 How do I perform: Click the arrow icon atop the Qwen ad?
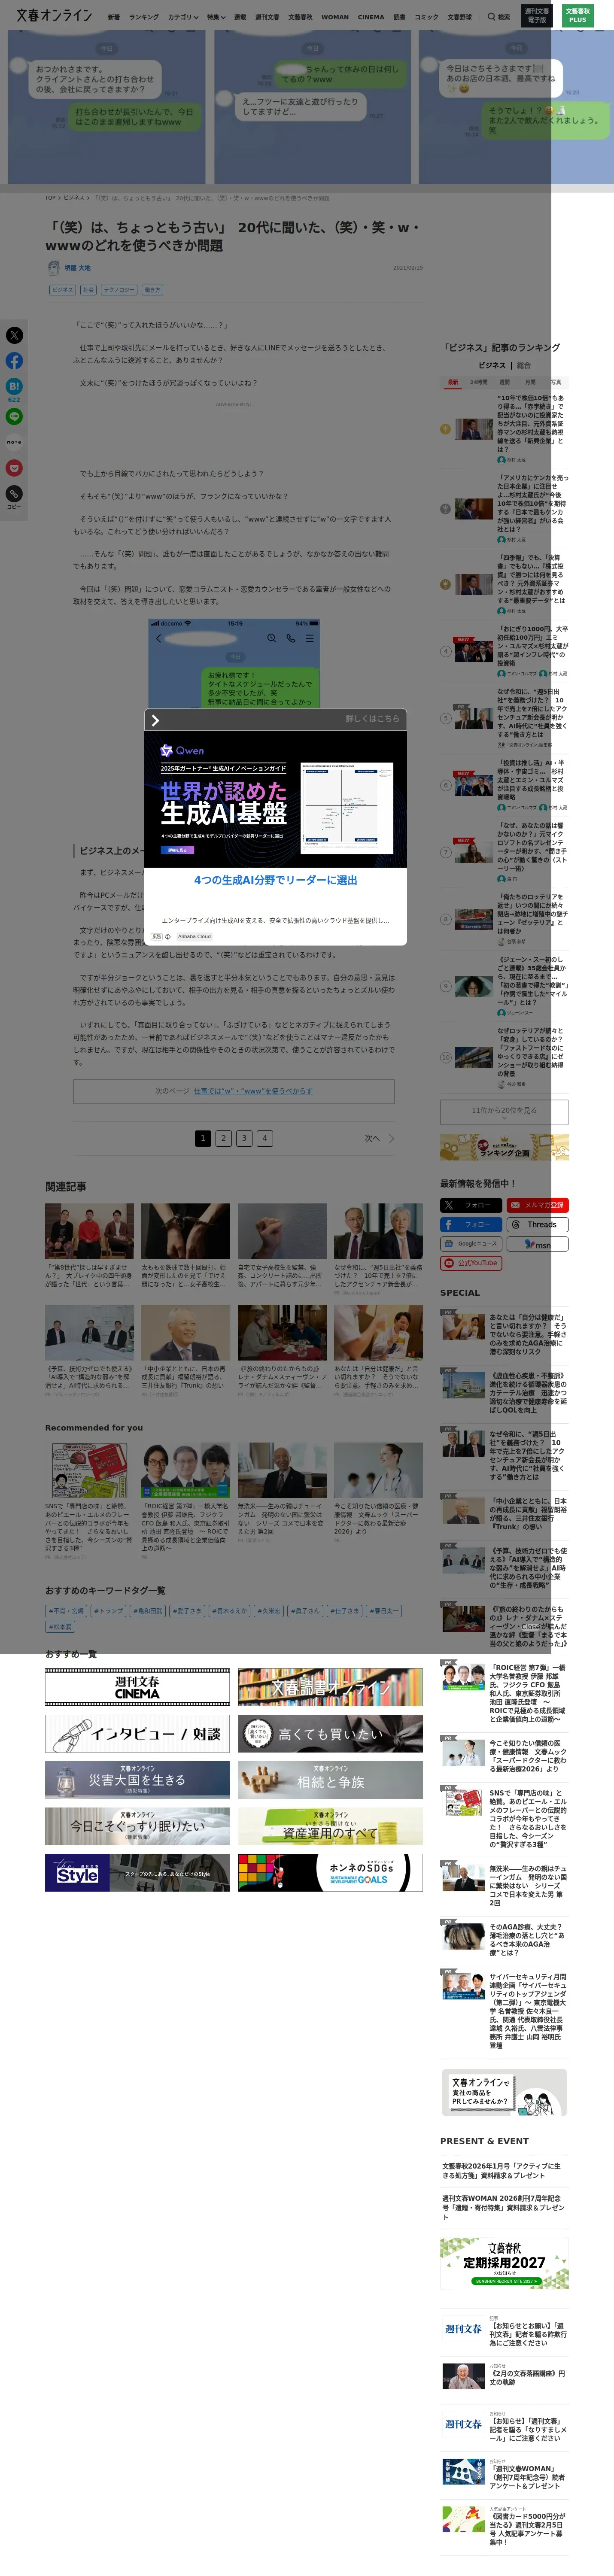tap(155, 720)
